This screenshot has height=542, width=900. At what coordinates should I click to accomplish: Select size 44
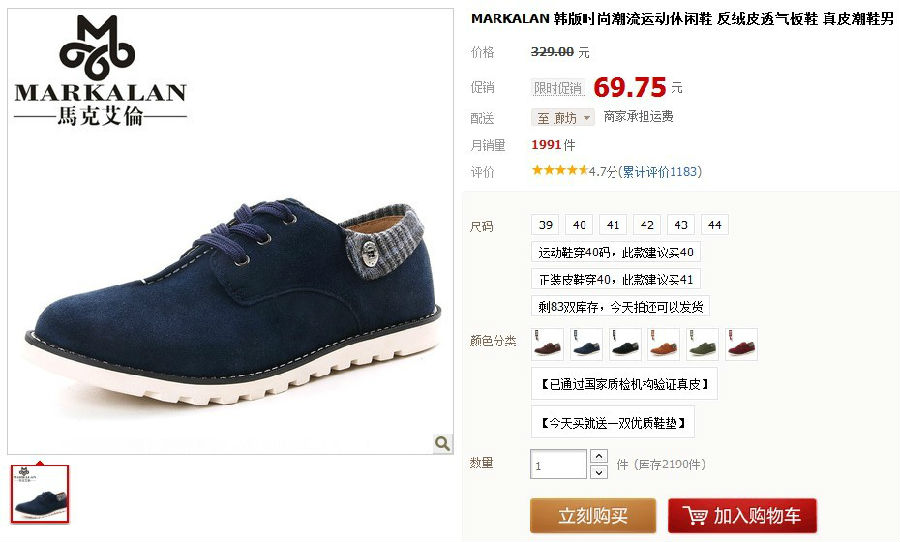pyautogui.click(x=715, y=225)
